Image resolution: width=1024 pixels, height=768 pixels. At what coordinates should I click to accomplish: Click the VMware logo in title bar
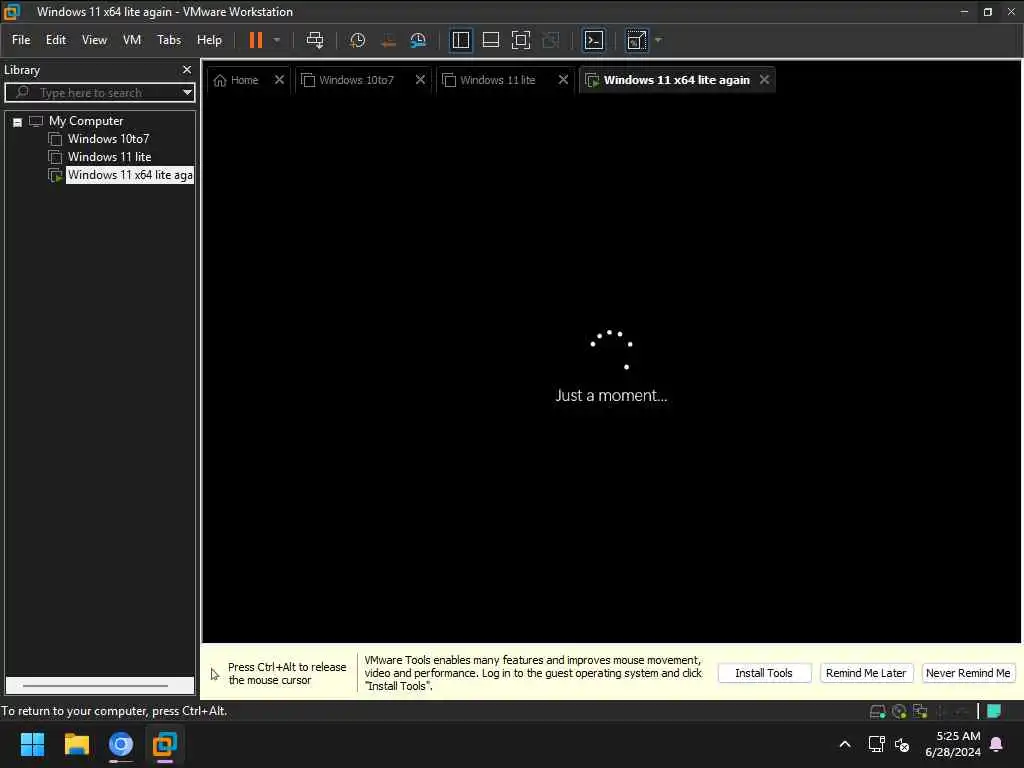pos(12,12)
